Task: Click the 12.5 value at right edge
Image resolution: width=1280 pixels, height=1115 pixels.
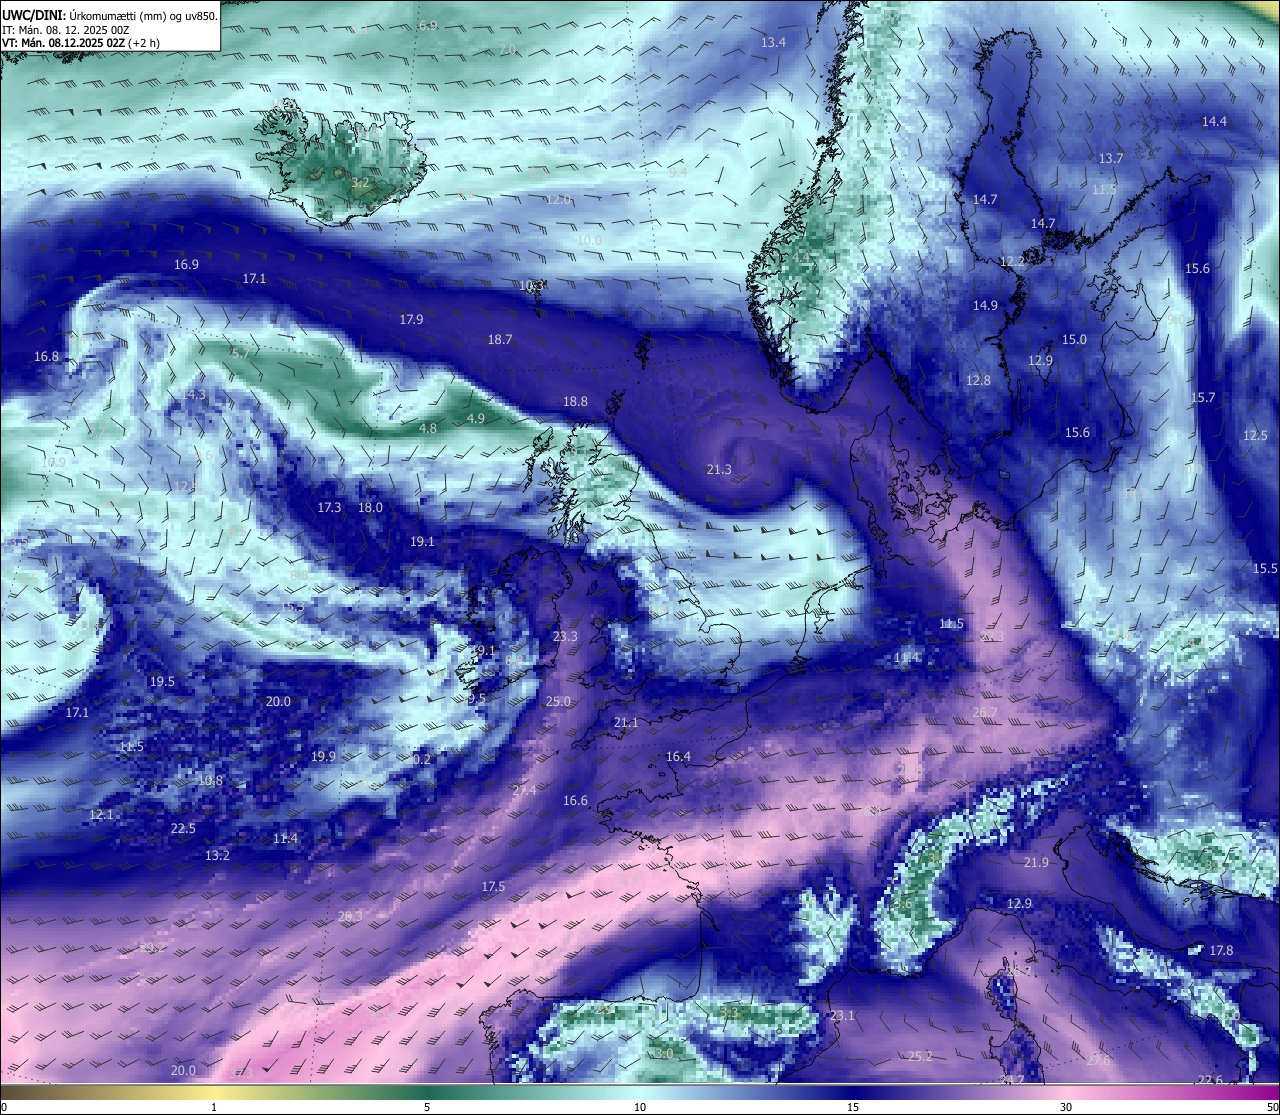Action: pos(1255,435)
